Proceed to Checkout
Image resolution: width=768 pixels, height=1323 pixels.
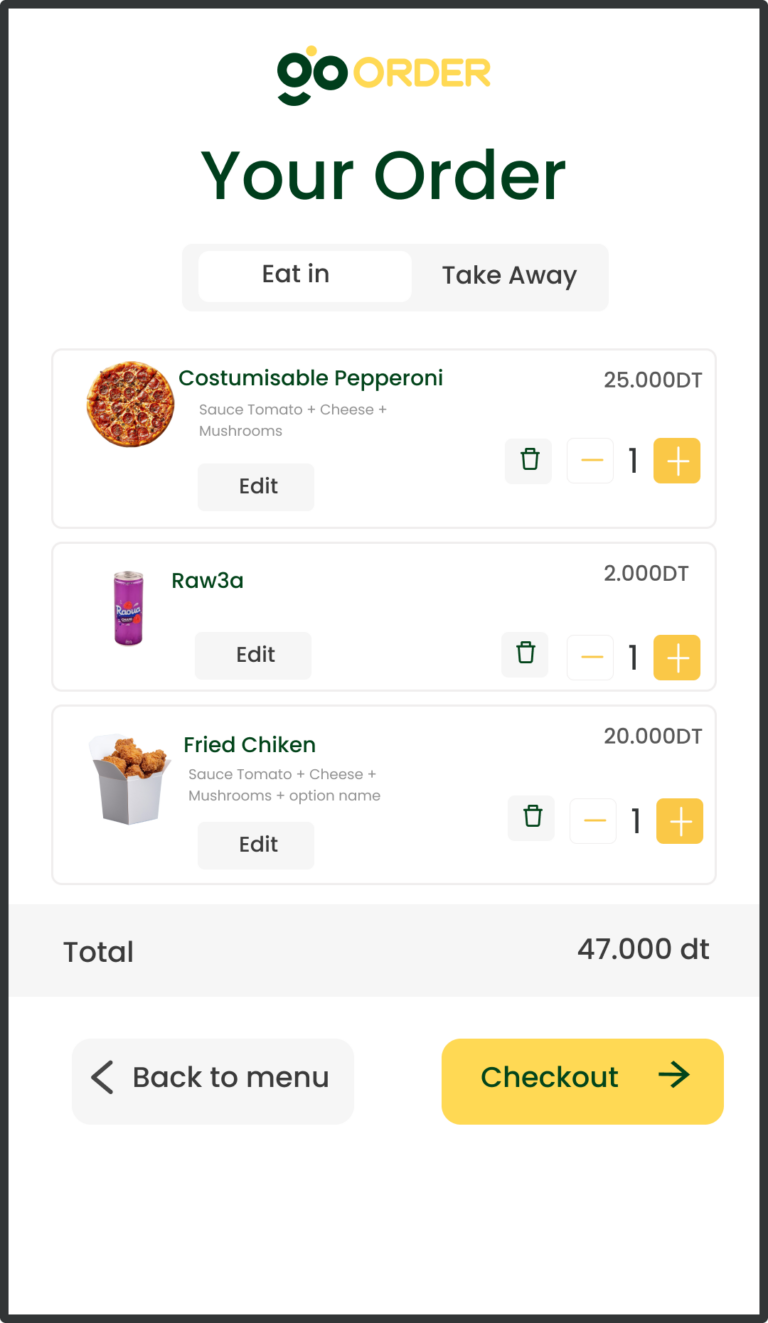[582, 1081]
